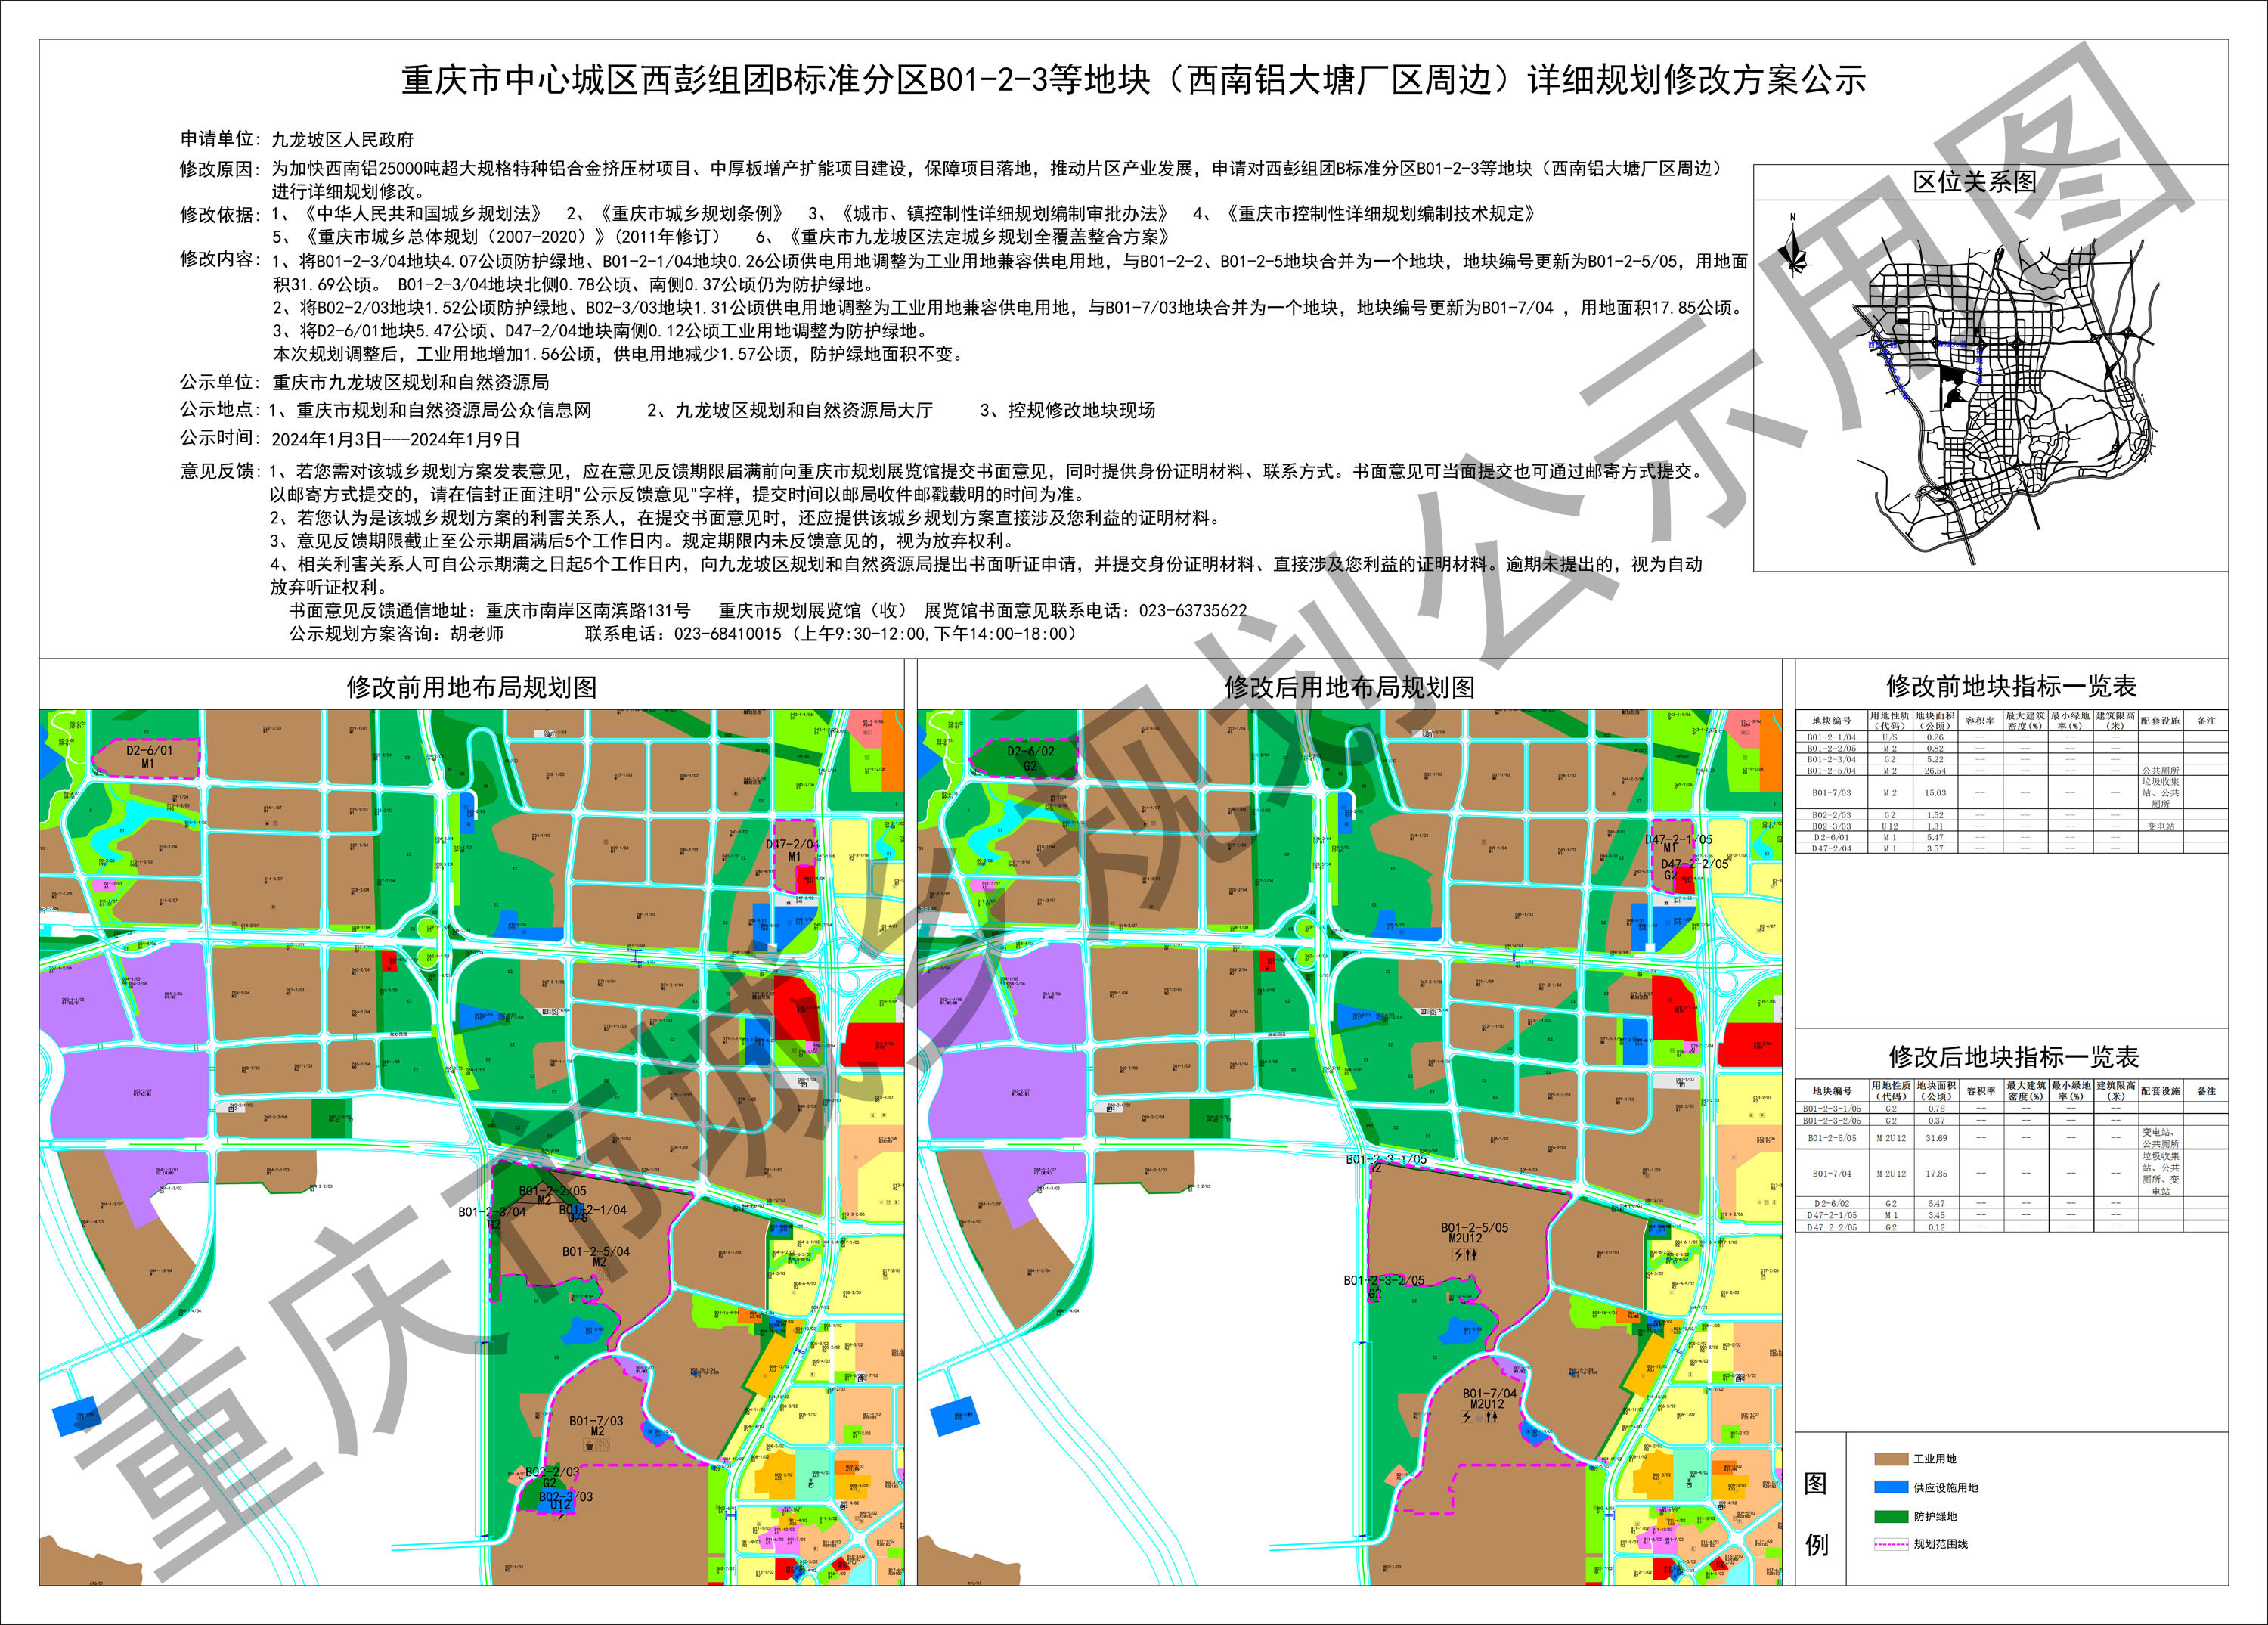The image size is (2268, 1625).
Task: Select the phone number 023-63735622
Action: [x=1193, y=610]
